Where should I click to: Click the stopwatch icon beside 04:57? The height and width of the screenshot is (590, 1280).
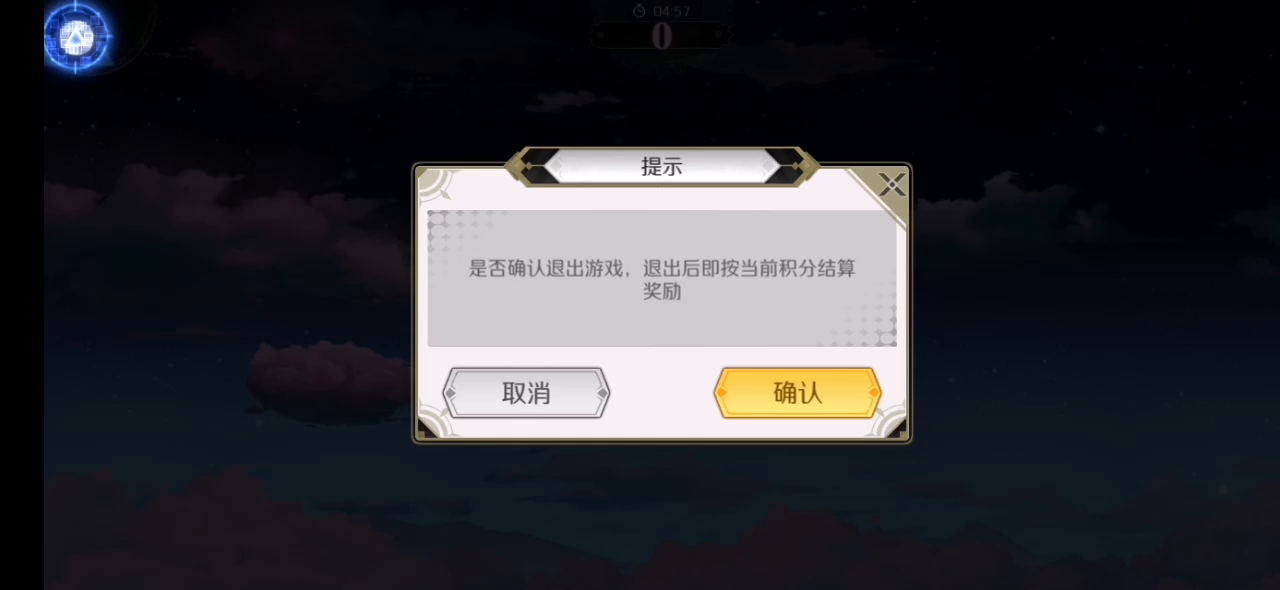(x=639, y=11)
